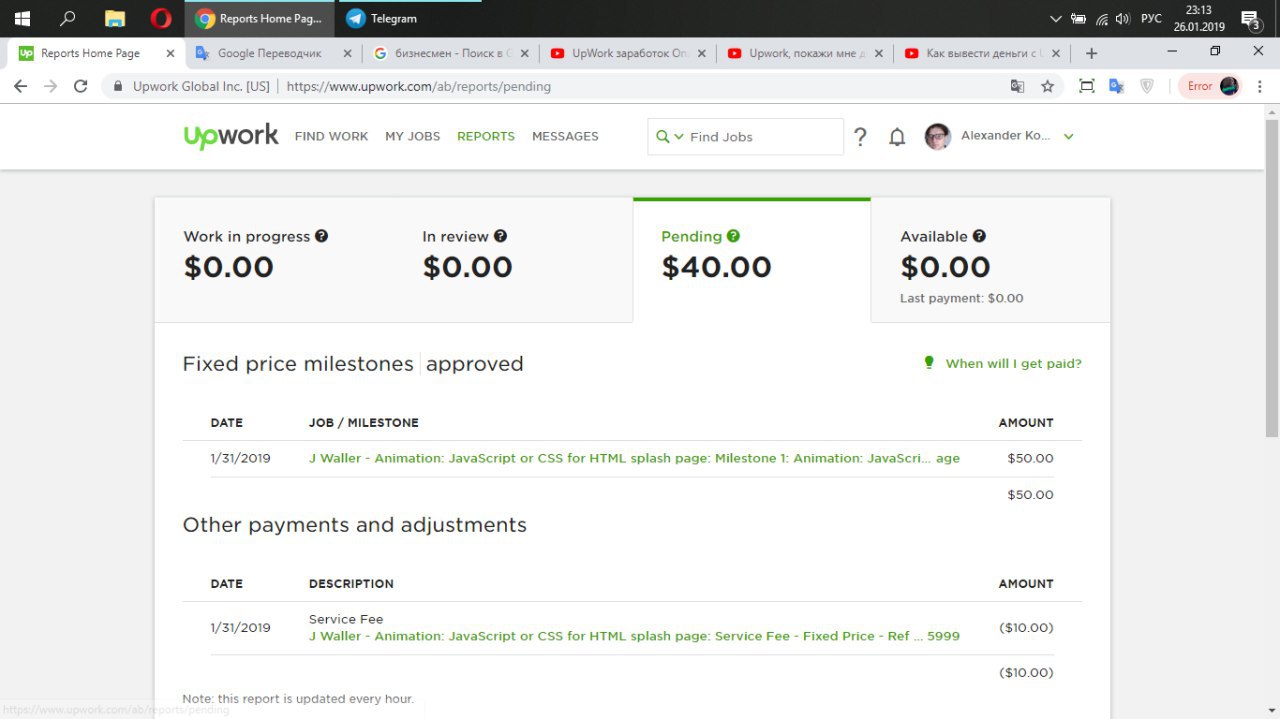Viewport: 1280px width, 719px height.
Task: Open the J Waller Service Fee link
Action: pos(634,636)
